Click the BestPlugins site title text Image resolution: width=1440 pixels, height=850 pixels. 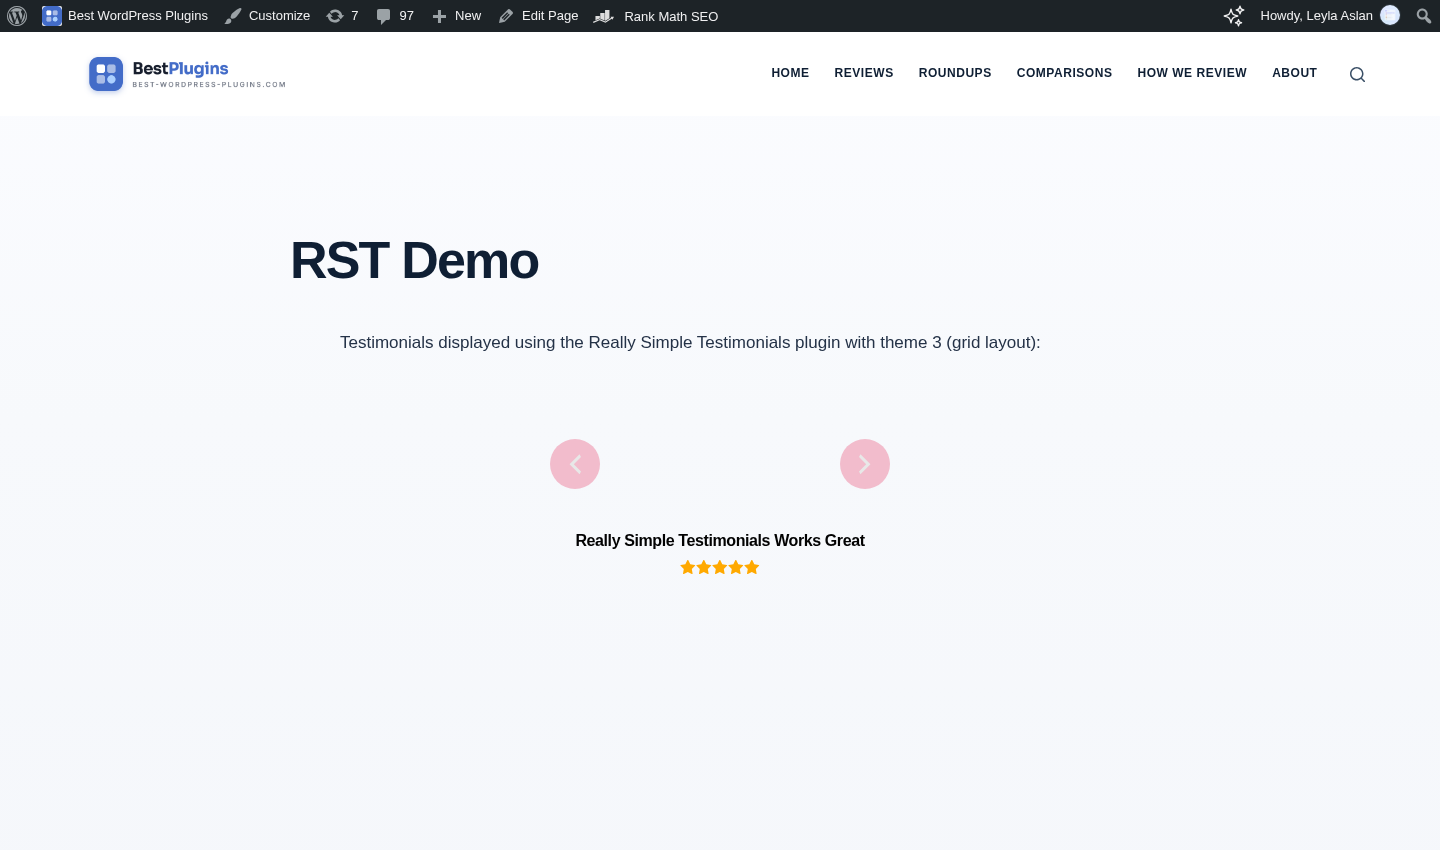(180, 68)
